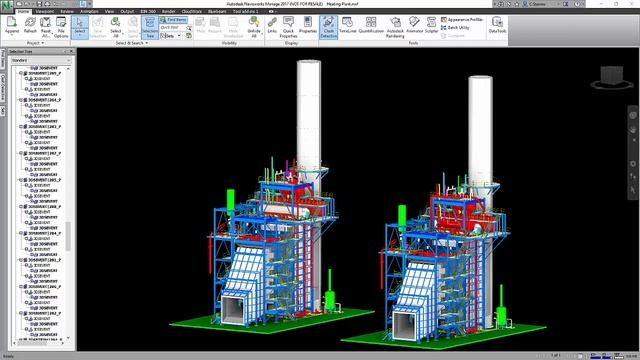Click the Unhide All icon
This screenshot has height=360, width=640.
coord(254,22)
